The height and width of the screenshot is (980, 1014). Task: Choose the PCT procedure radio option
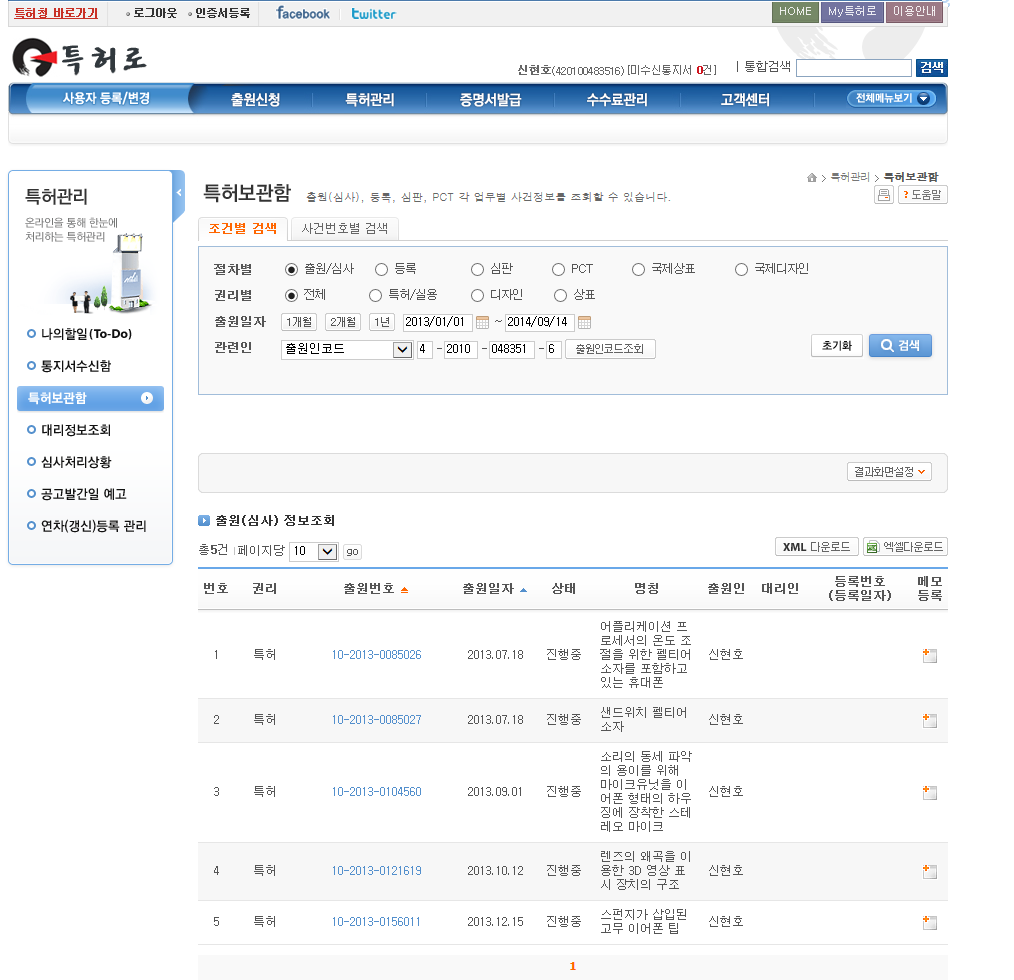[558, 269]
